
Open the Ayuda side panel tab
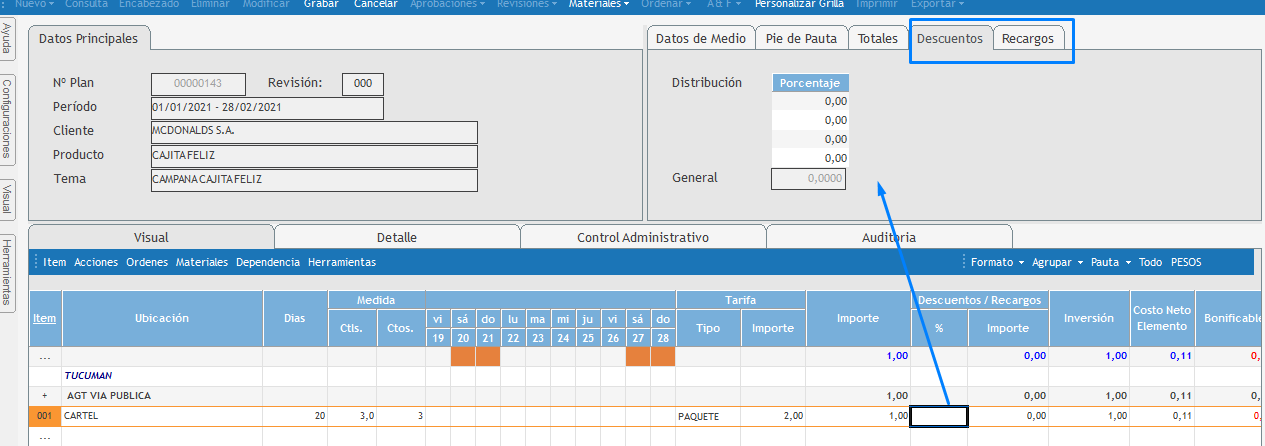tap(7, 42)
